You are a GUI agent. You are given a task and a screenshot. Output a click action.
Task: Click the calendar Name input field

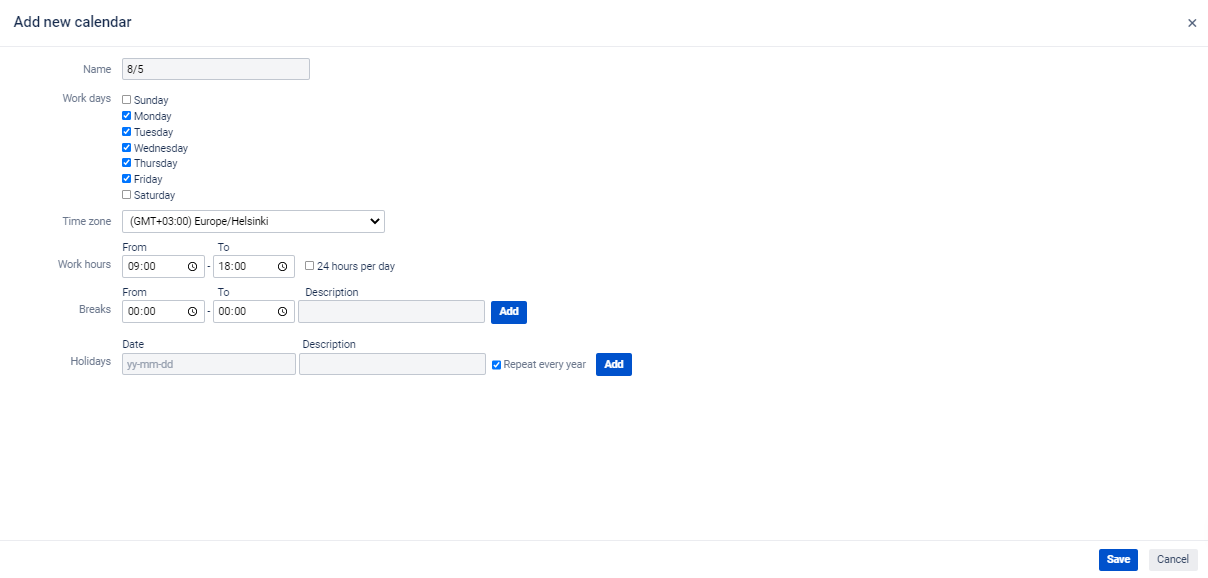coord(215,69)
